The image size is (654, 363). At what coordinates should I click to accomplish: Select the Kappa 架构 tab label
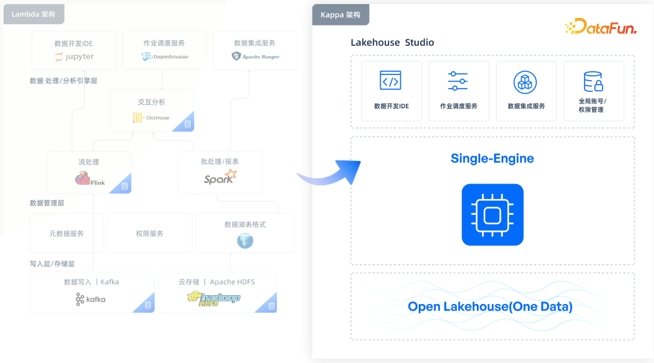[x=340, y=15]
